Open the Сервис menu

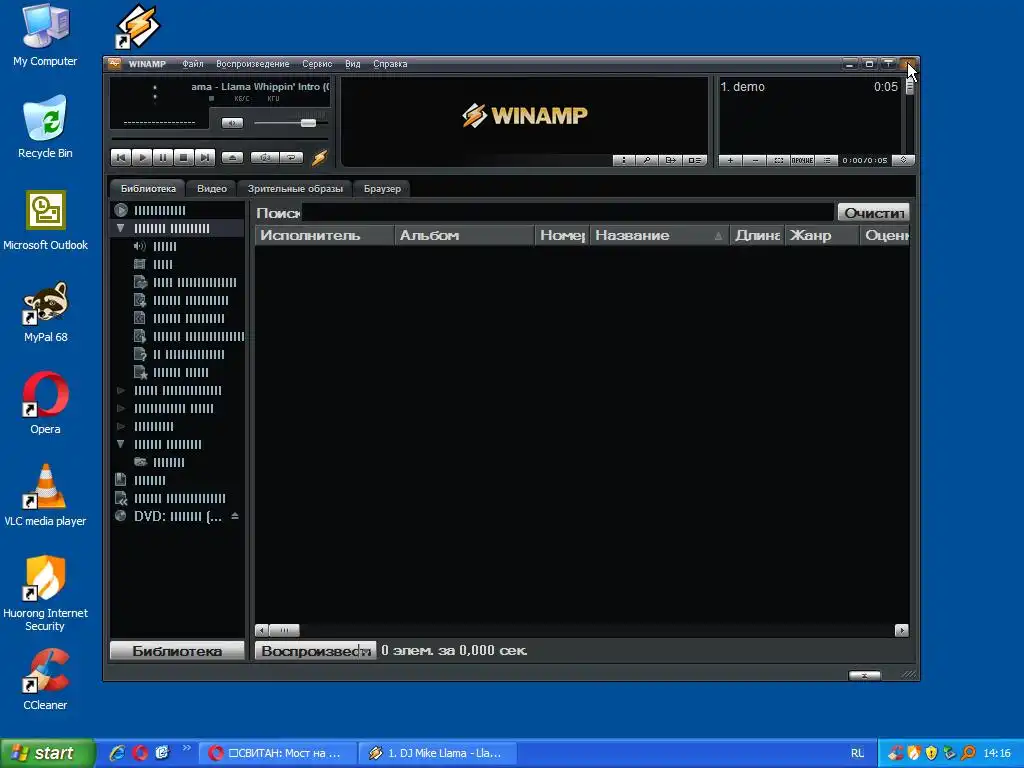point(317,64)
